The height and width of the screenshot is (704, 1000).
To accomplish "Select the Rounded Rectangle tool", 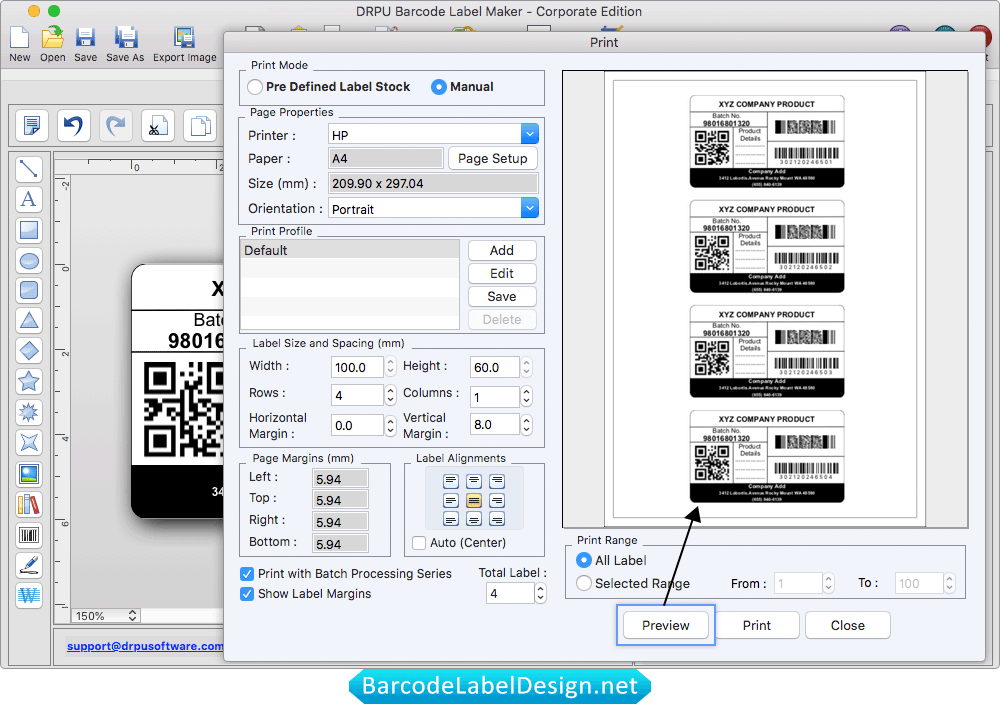I will coord(29,291).
